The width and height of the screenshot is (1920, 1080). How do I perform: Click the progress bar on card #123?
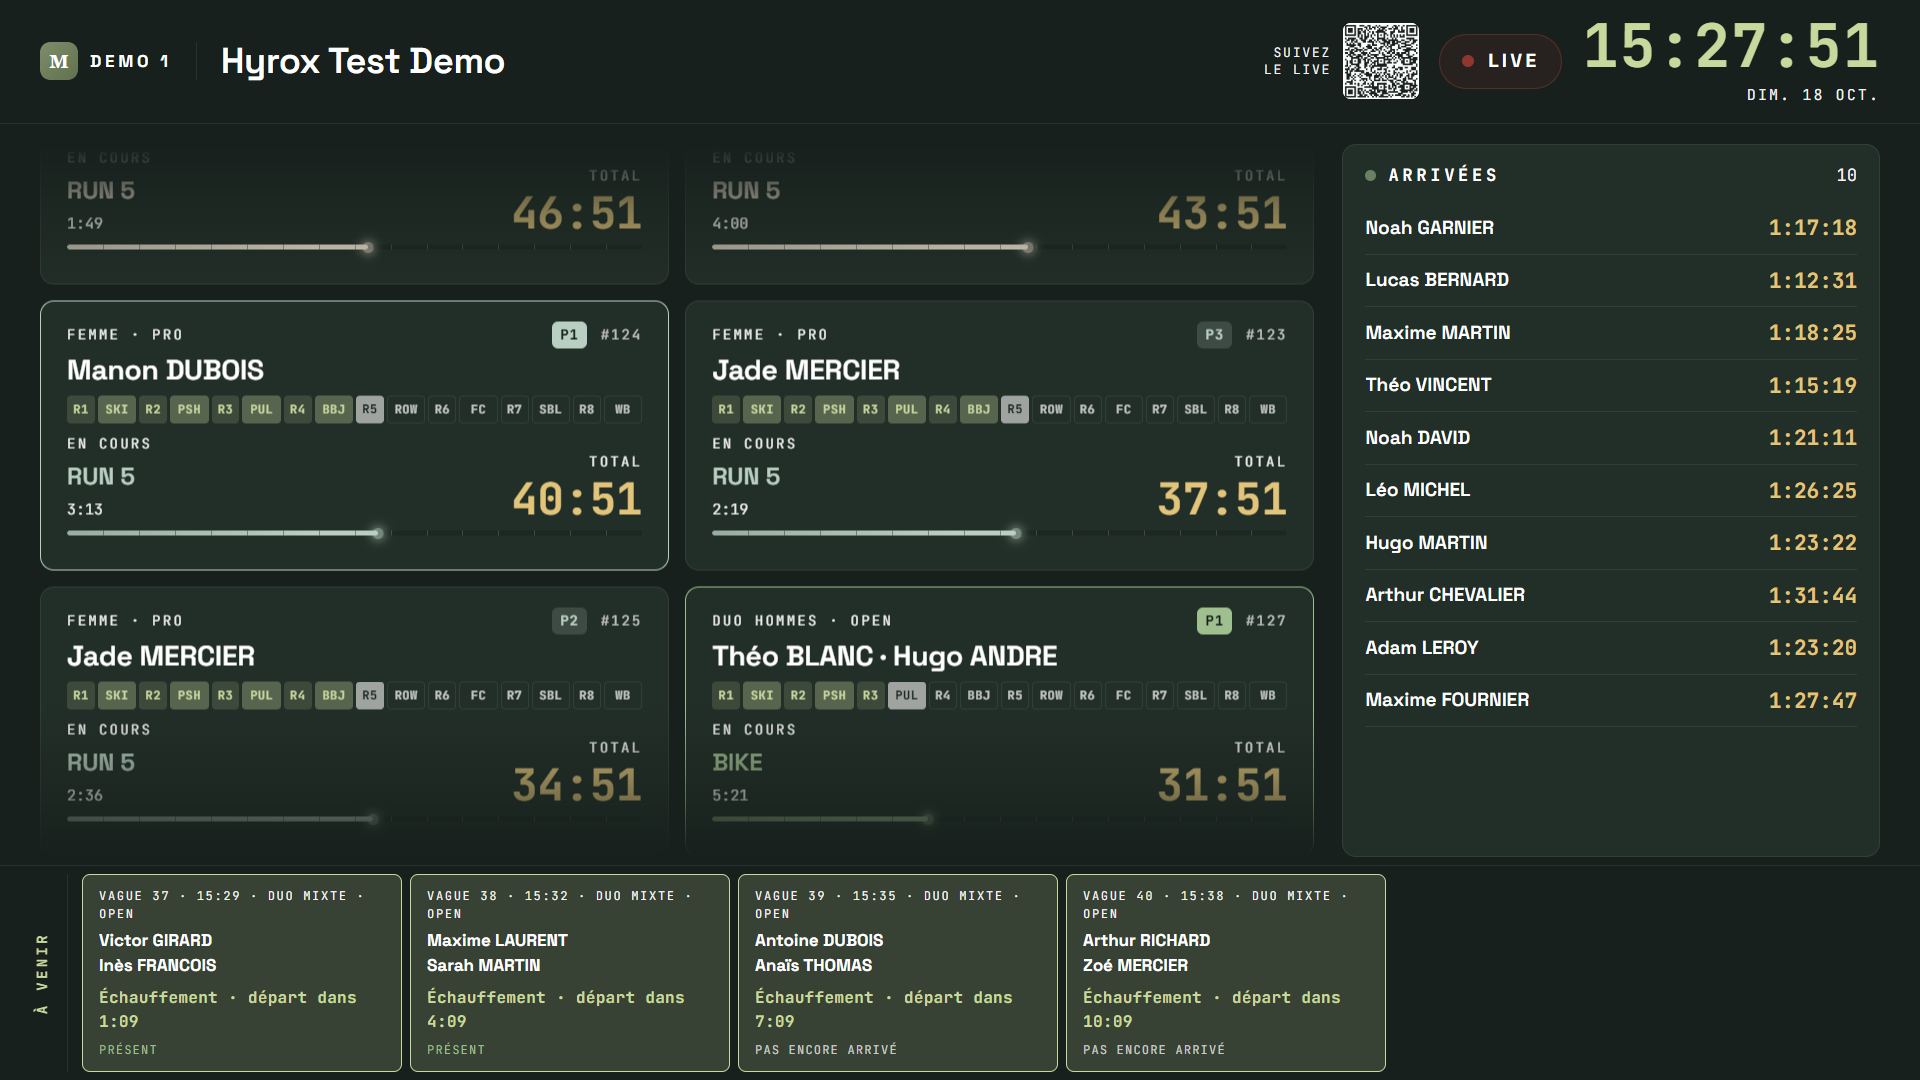(999, 533)
